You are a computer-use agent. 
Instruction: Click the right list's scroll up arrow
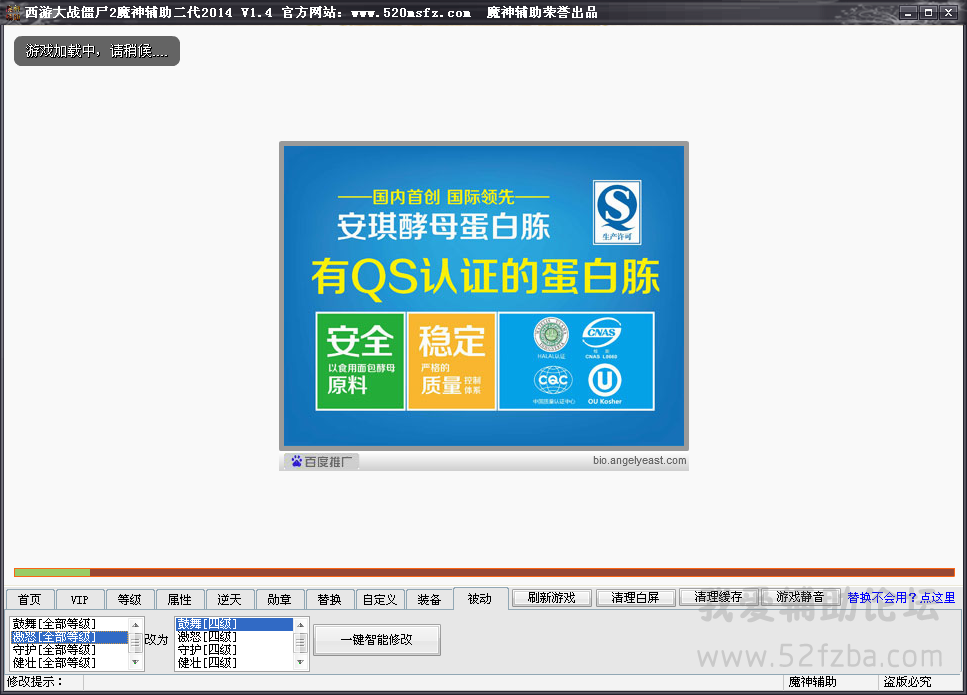(x=300, y=624)
